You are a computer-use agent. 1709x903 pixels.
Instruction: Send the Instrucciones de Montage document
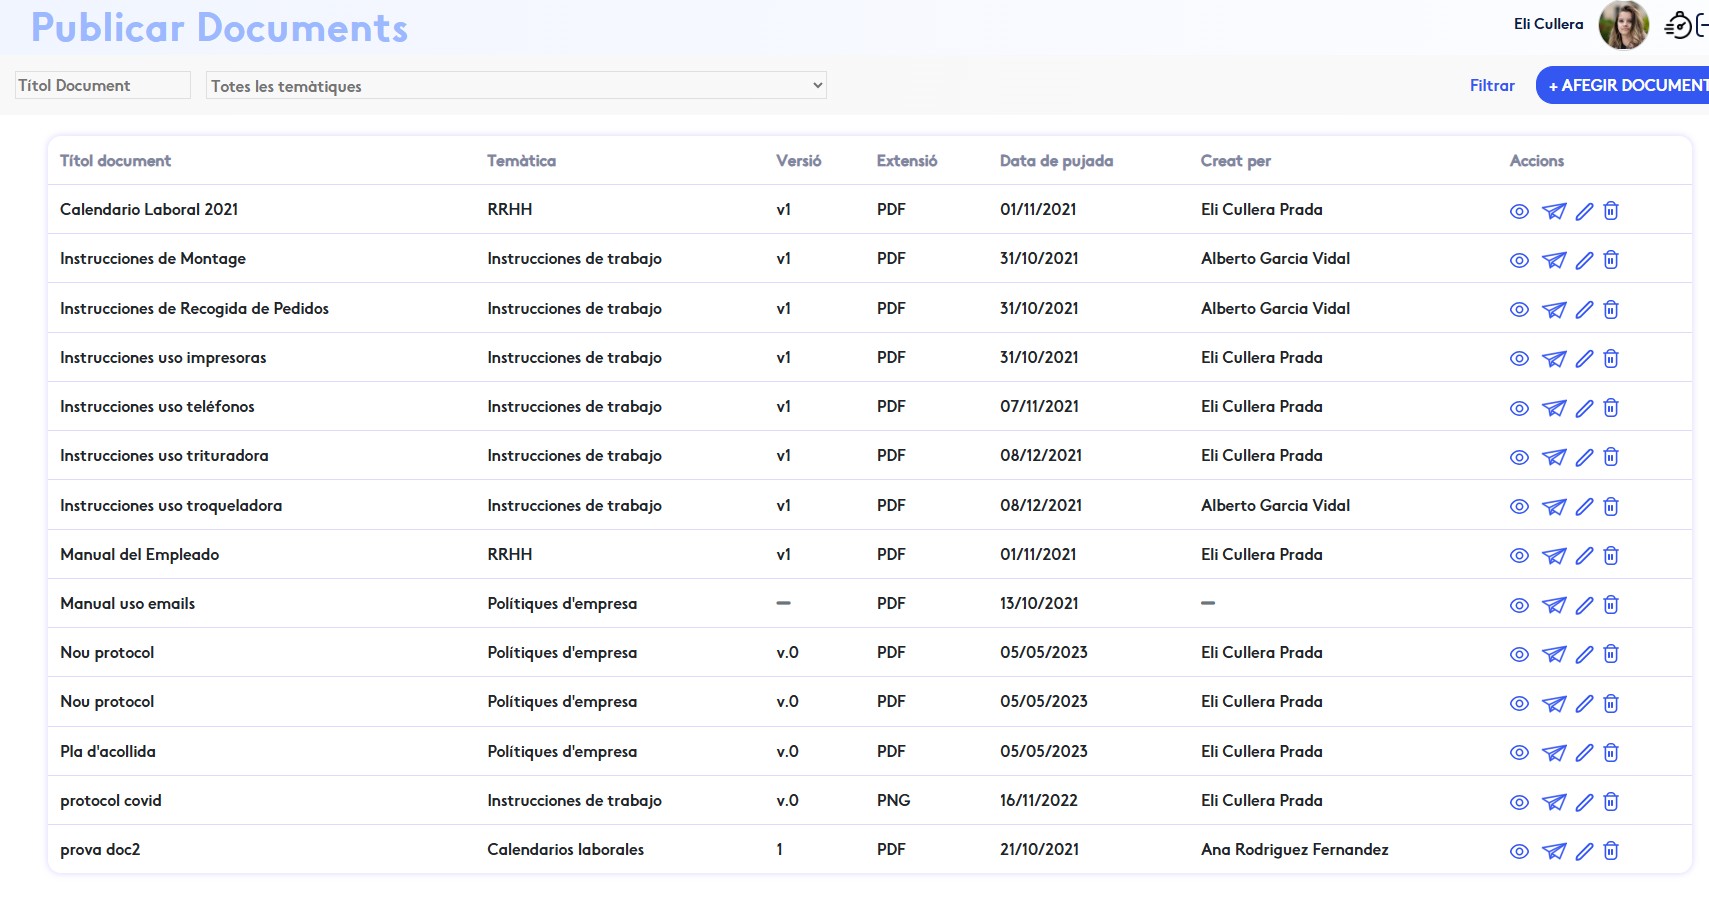pos(1553,260)
